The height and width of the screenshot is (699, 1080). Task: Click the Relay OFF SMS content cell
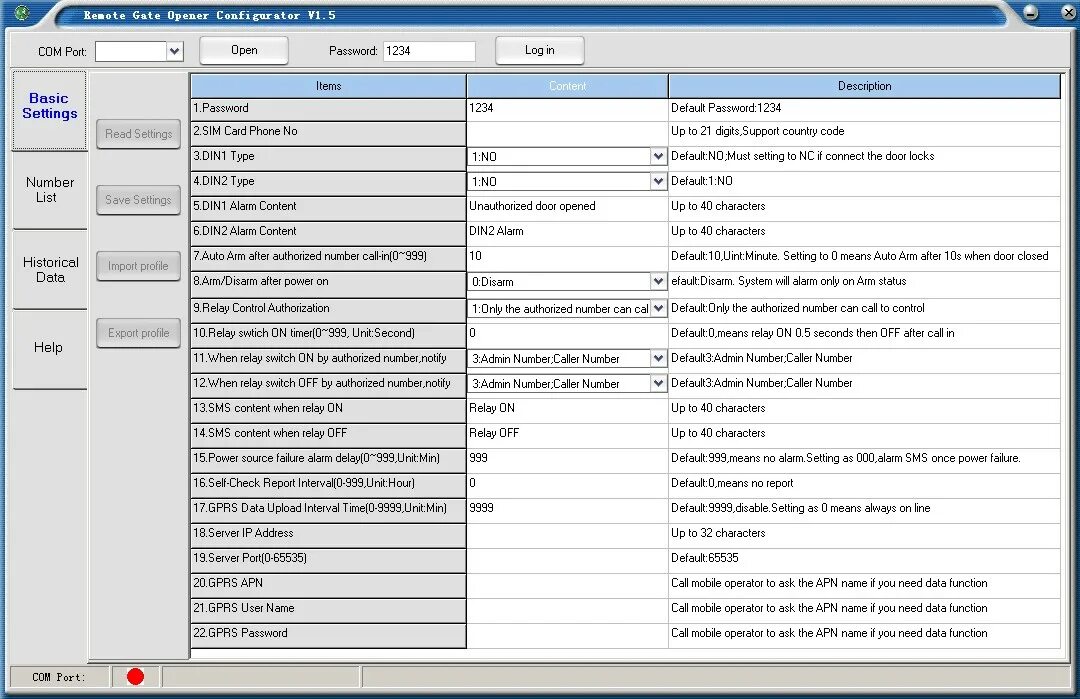tap(567, 434)
